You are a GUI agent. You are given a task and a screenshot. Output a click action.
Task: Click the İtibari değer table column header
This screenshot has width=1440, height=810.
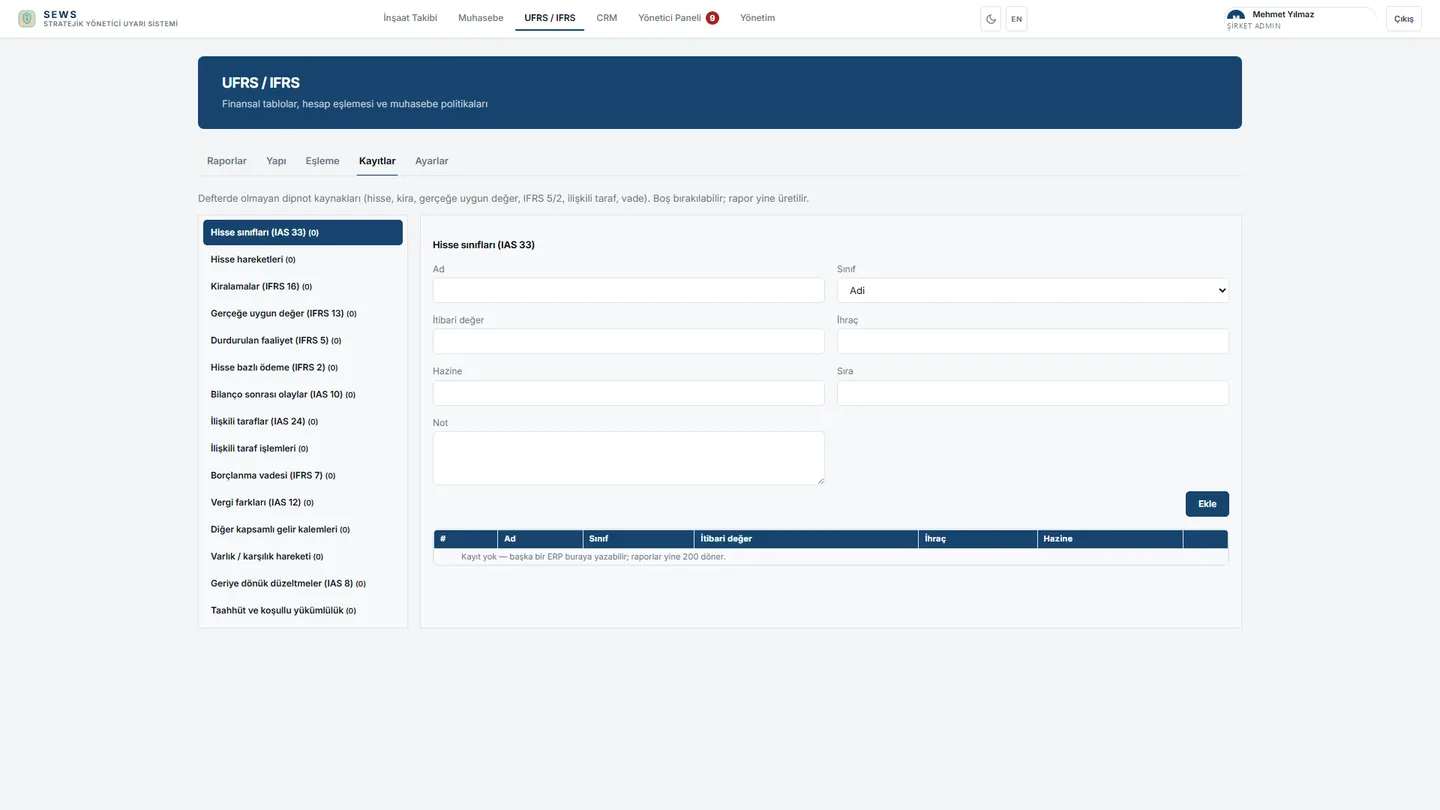pyautogui.click(x=806, y=539)
